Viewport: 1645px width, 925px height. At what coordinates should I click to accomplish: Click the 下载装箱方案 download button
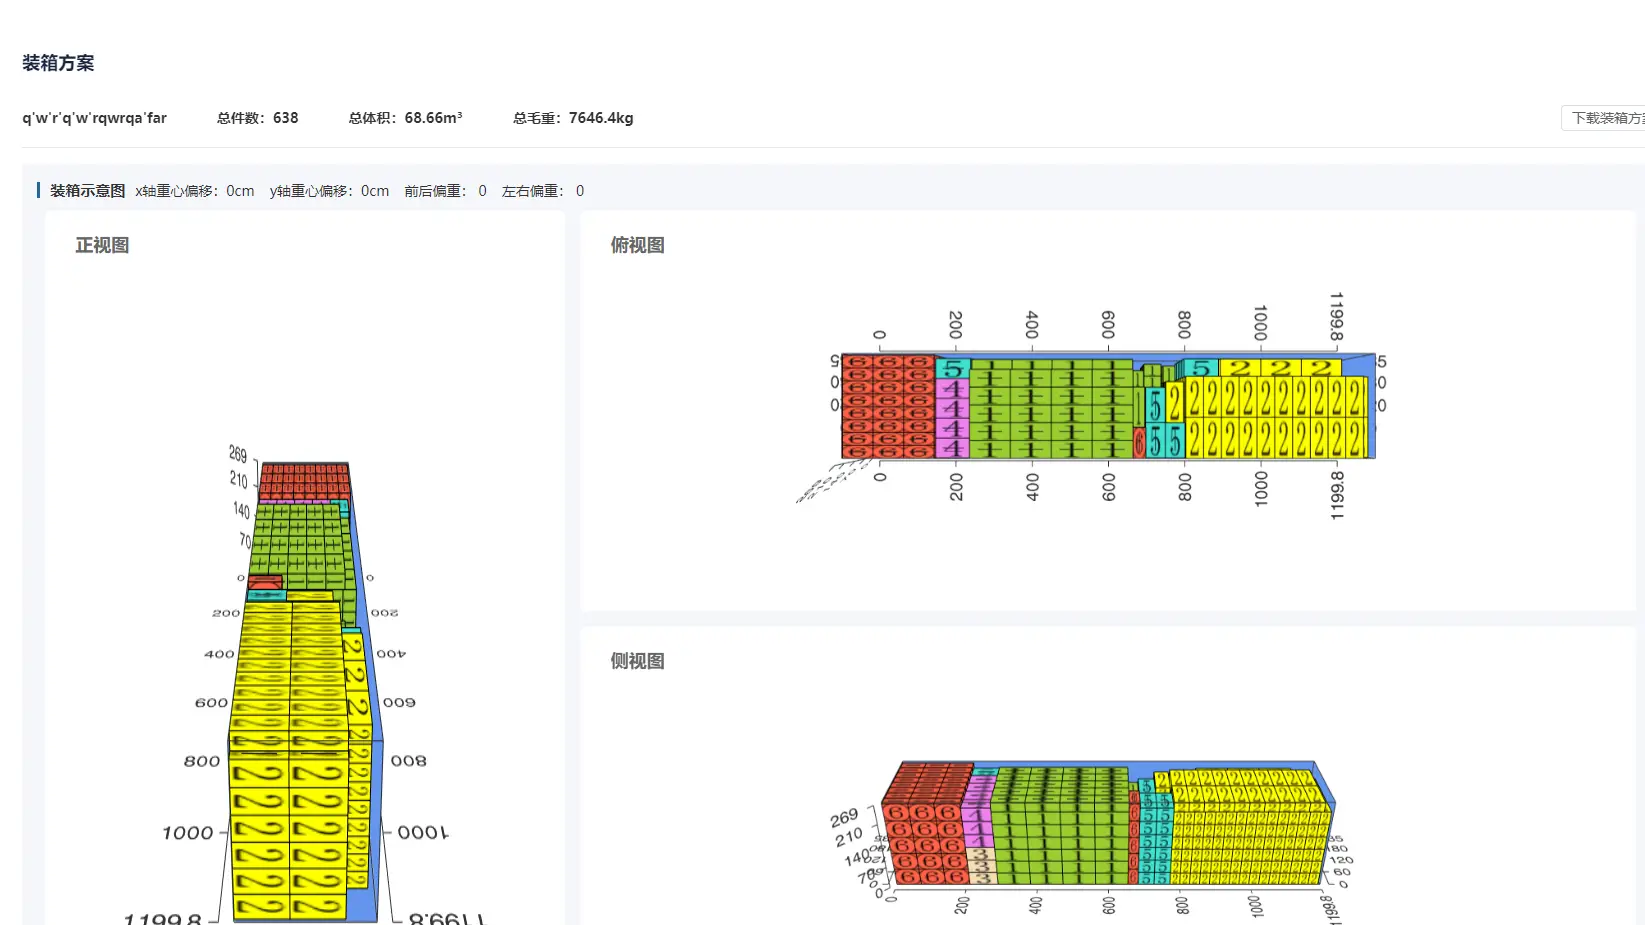click(x=1603, y=118)
